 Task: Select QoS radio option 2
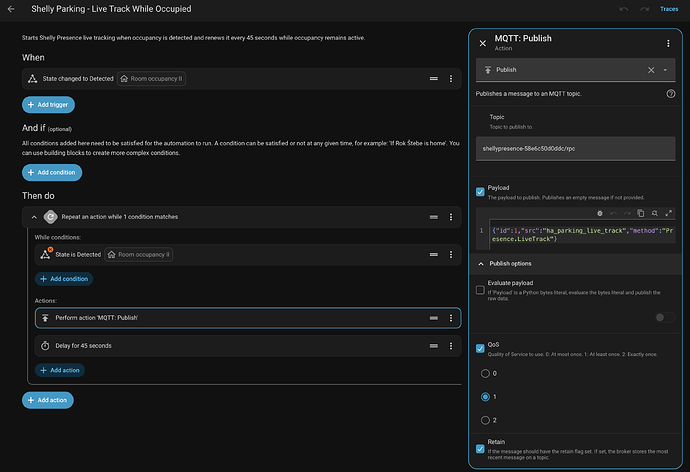[x=485, y=420]
